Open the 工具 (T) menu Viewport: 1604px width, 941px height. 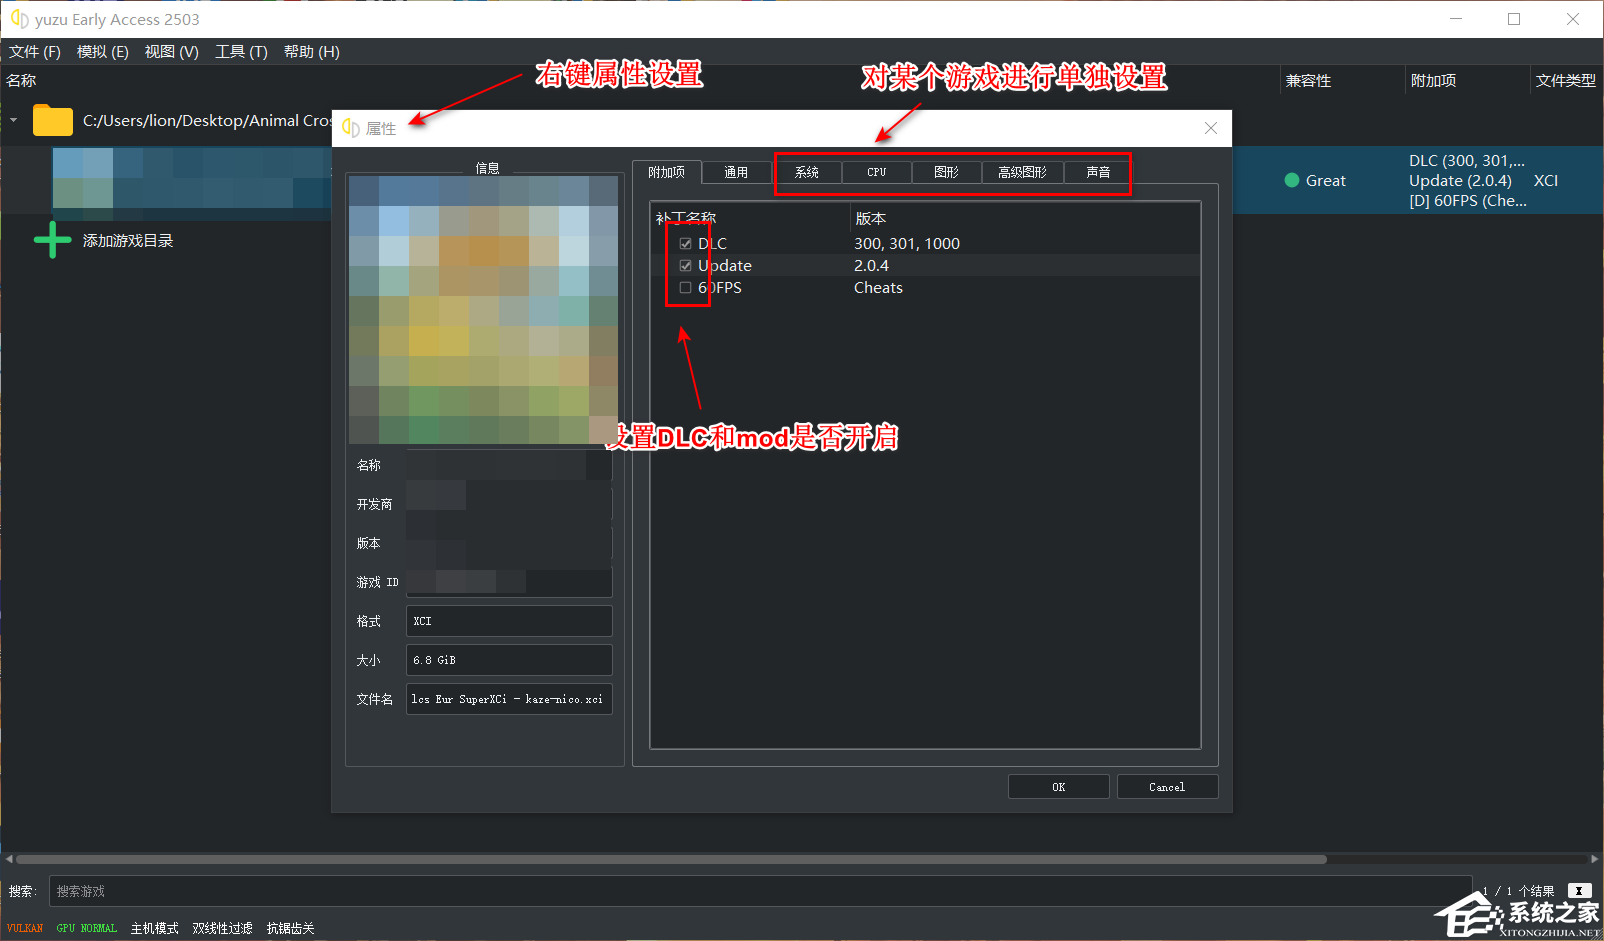point(241,52)
